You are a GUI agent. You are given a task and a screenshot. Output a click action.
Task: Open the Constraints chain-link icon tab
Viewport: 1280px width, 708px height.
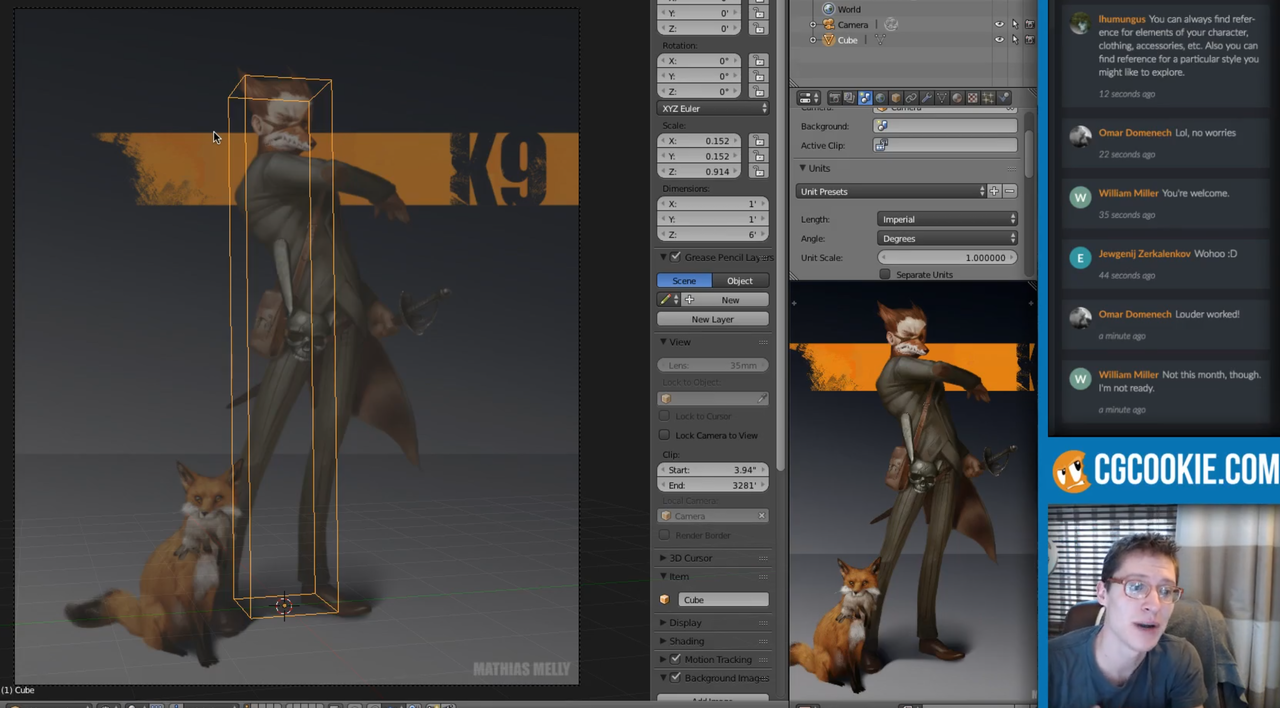(x=911, y=98)
